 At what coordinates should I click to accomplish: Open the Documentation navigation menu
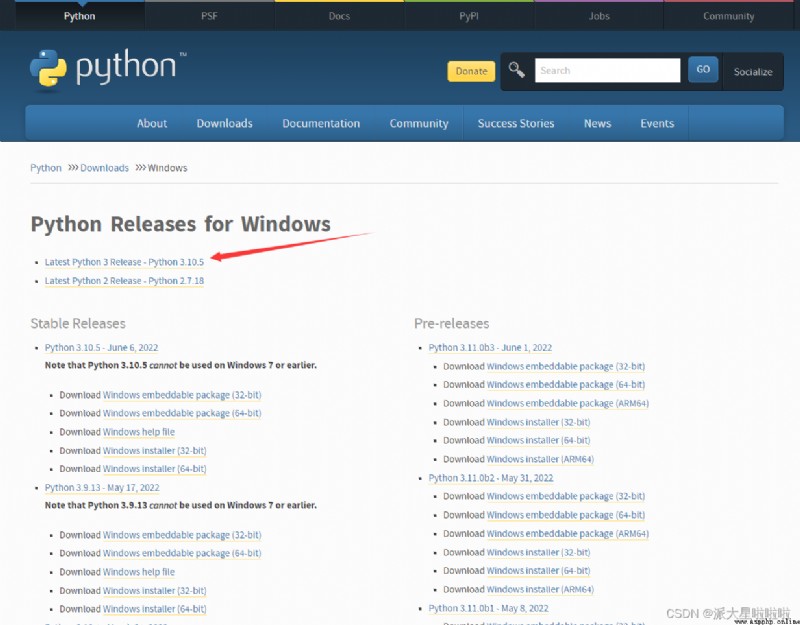[x=321, y=123]
